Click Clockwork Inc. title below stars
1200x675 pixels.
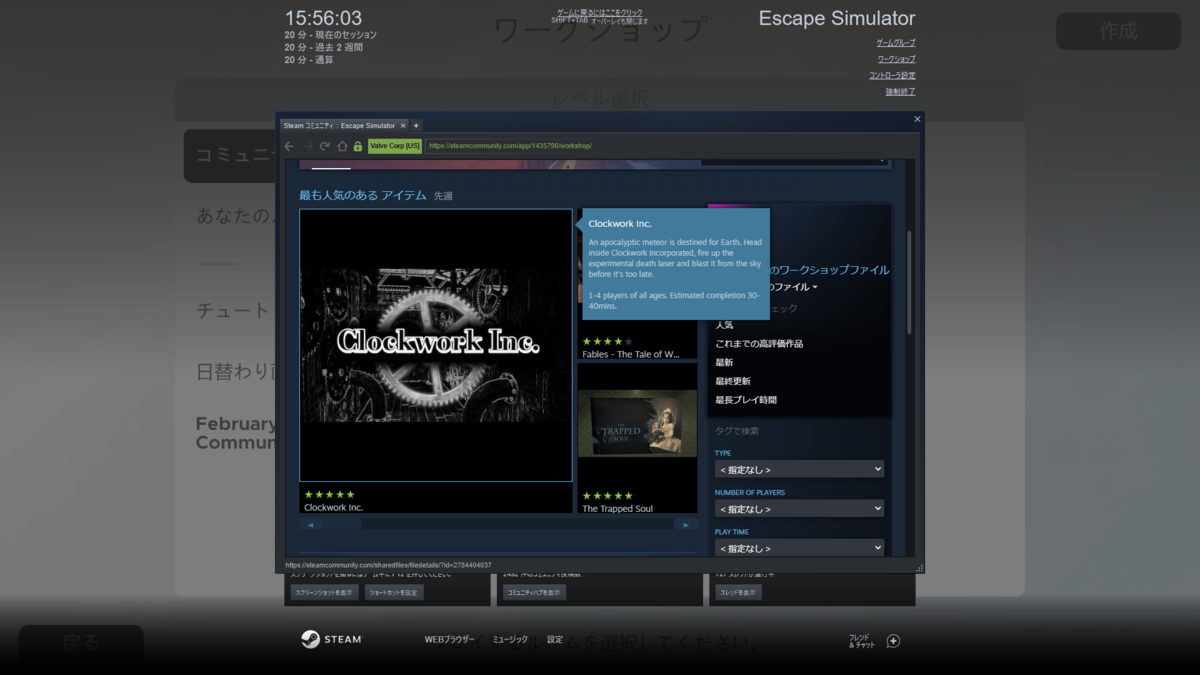tap(333, 508)
